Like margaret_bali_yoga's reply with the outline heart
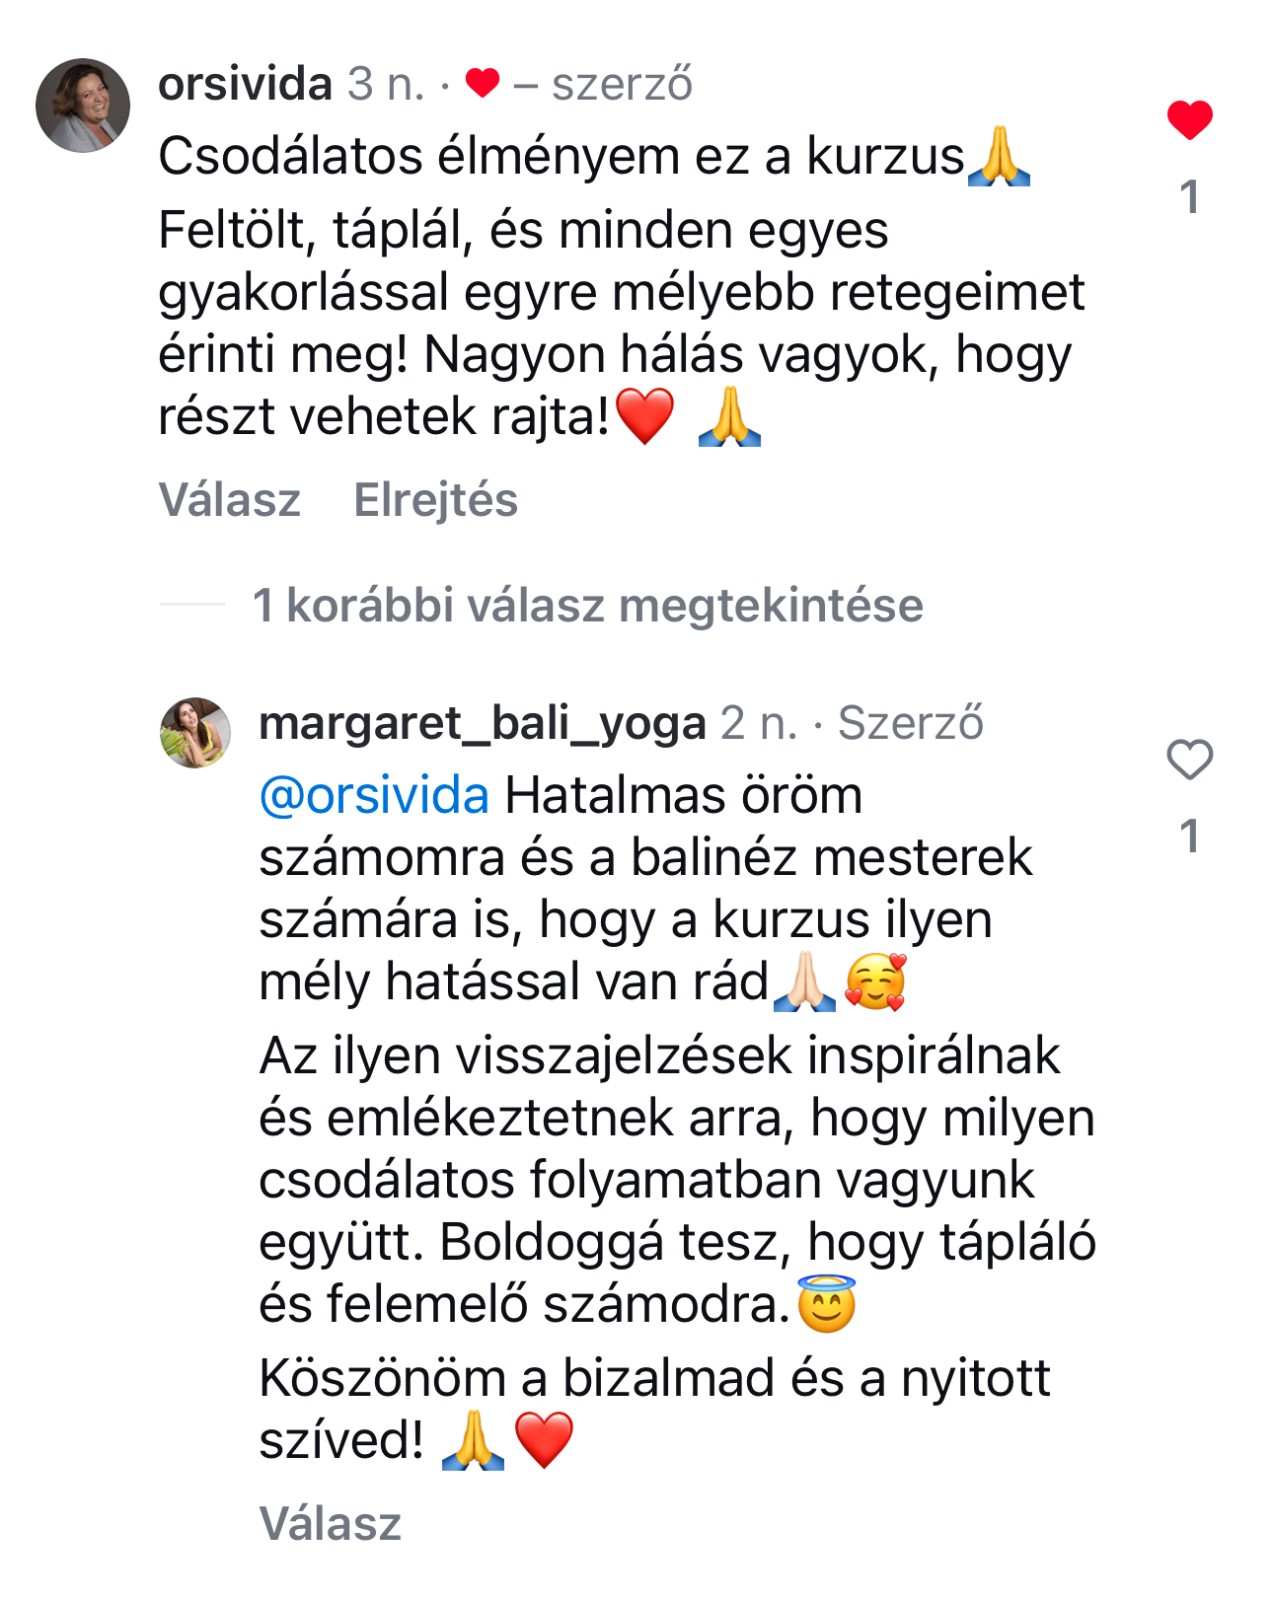This screenshot has width=1273, height=1600. (x=1189, y=760)
